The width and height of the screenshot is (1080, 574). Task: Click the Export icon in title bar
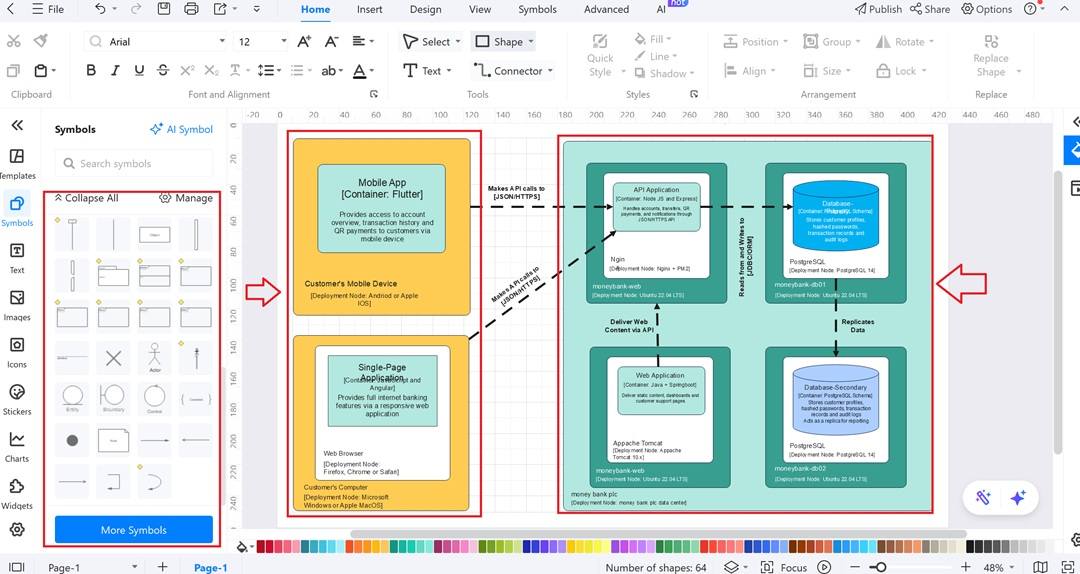point(220,9)
